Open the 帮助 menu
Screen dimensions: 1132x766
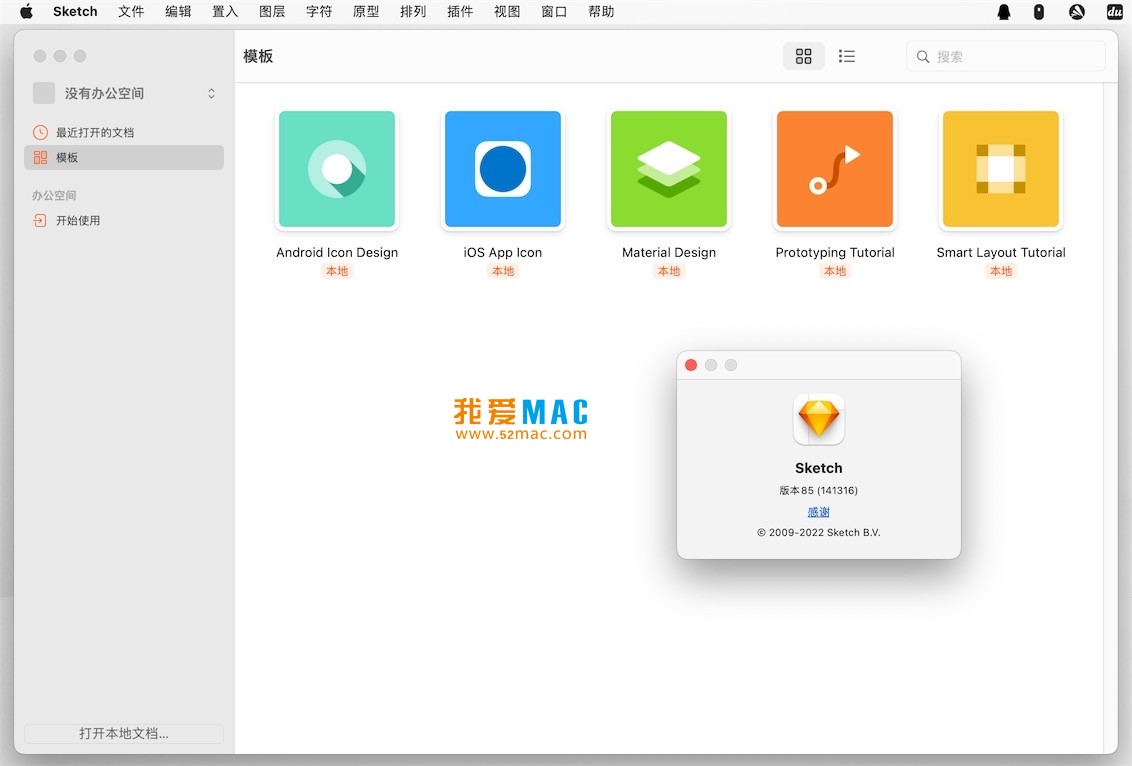pos(601,12)
